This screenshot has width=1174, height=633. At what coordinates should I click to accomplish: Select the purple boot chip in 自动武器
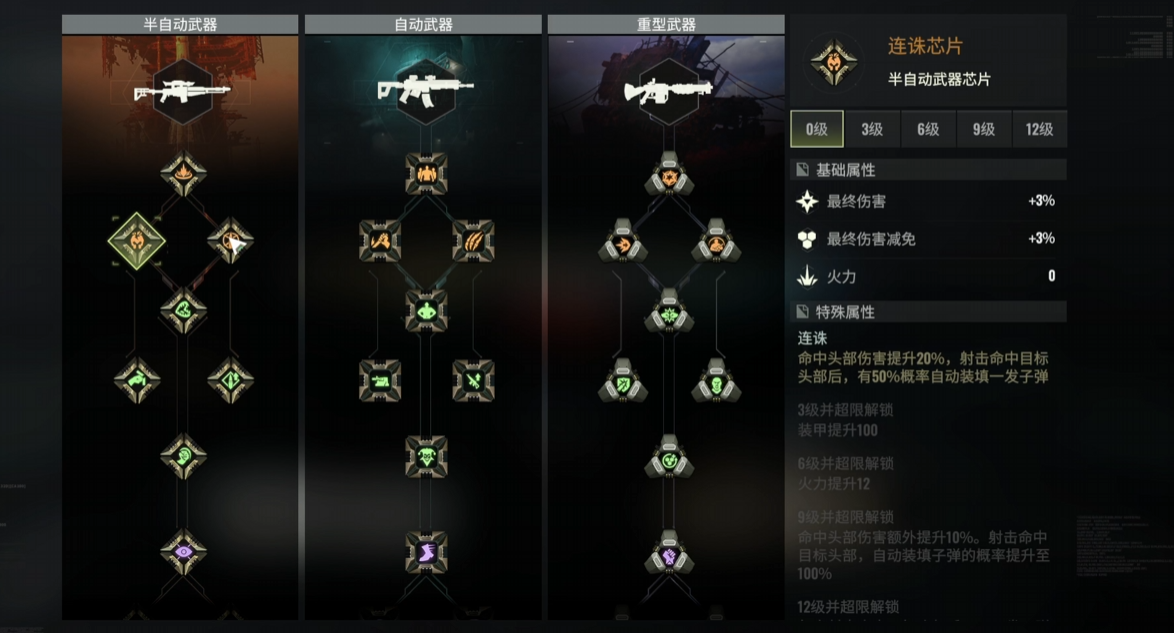point(426,553)
